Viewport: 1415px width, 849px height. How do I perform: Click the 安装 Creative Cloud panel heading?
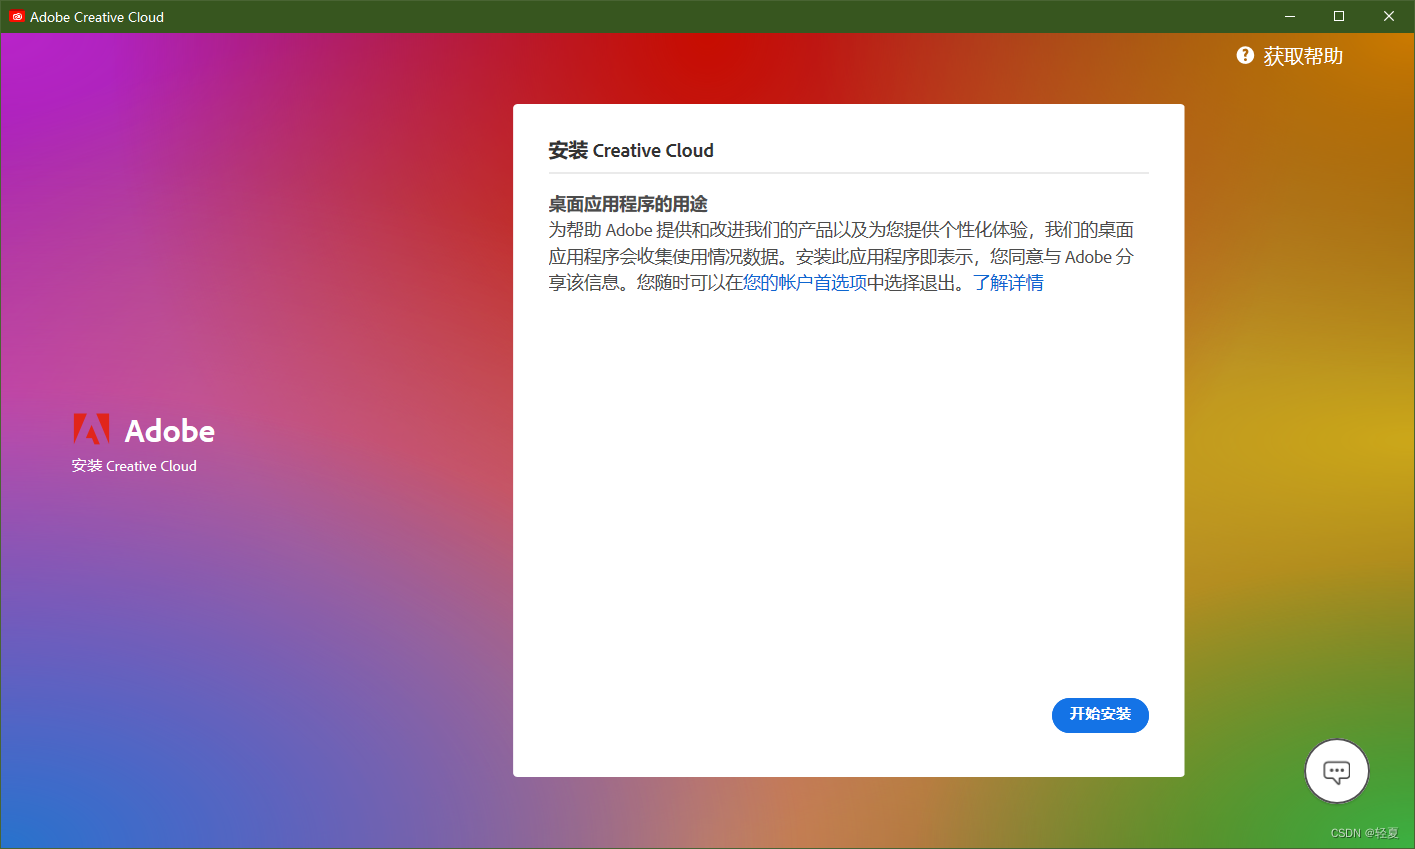click(x=631, y=151)
